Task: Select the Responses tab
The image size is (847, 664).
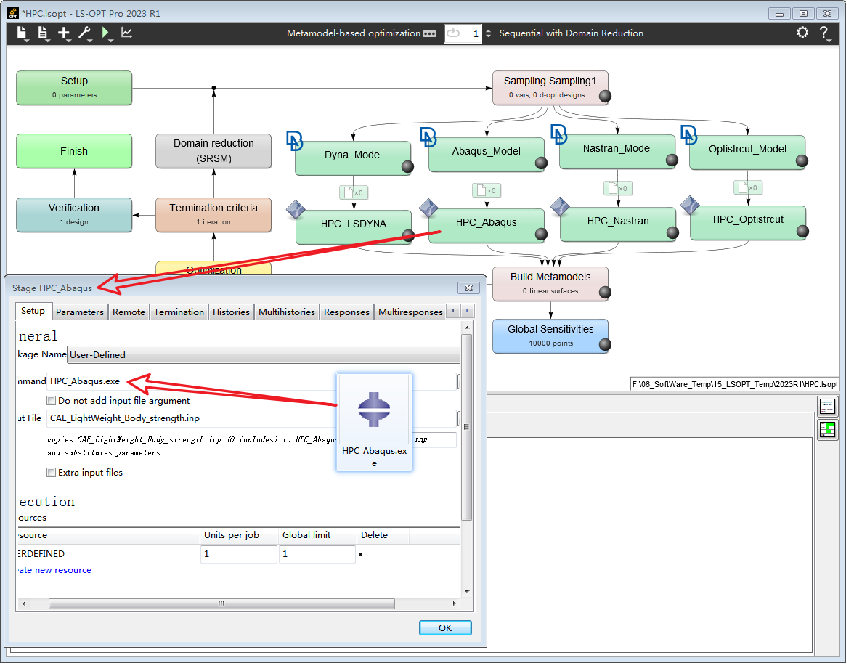Action: pos(346,312)
